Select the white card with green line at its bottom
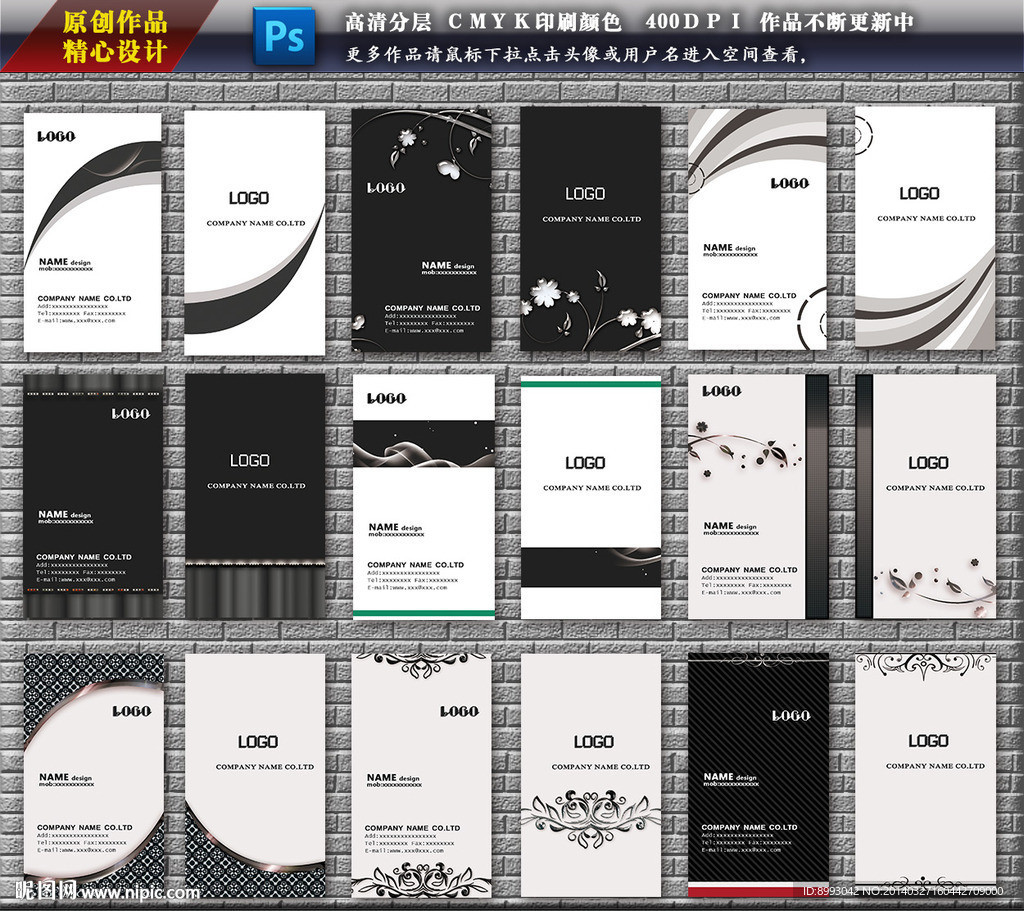The image size is (1024, 911). 424,496
